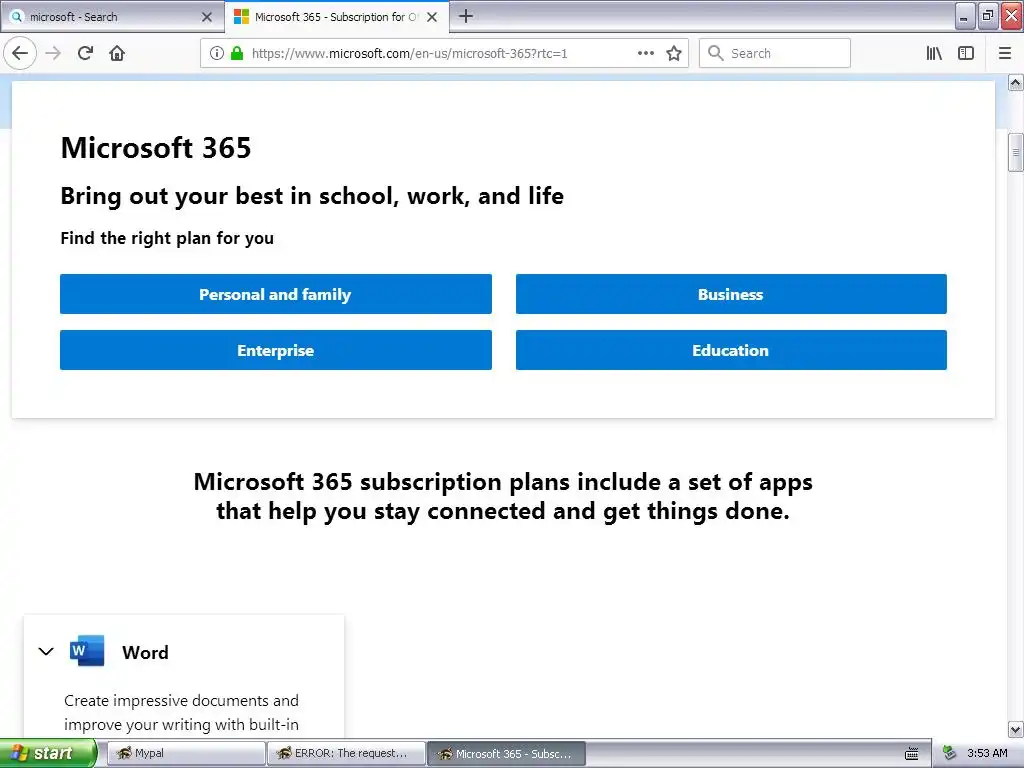1024x768 pixels.
Task: Toggle the sidebar view icon
Action: (x=966, y=53)
